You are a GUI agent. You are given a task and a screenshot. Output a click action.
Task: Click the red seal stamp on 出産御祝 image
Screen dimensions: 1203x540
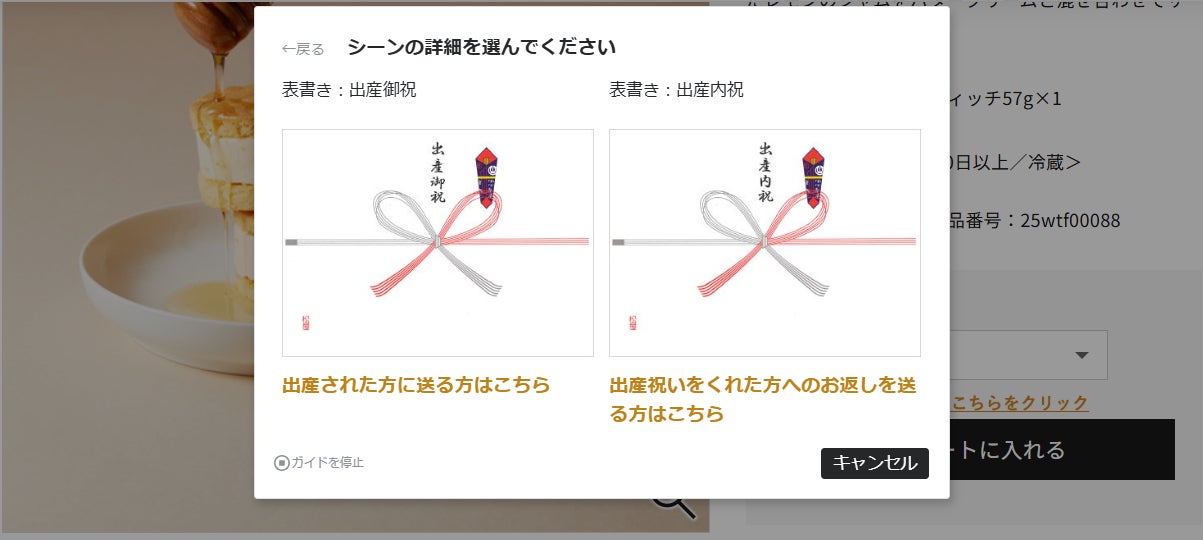[306, 323]
